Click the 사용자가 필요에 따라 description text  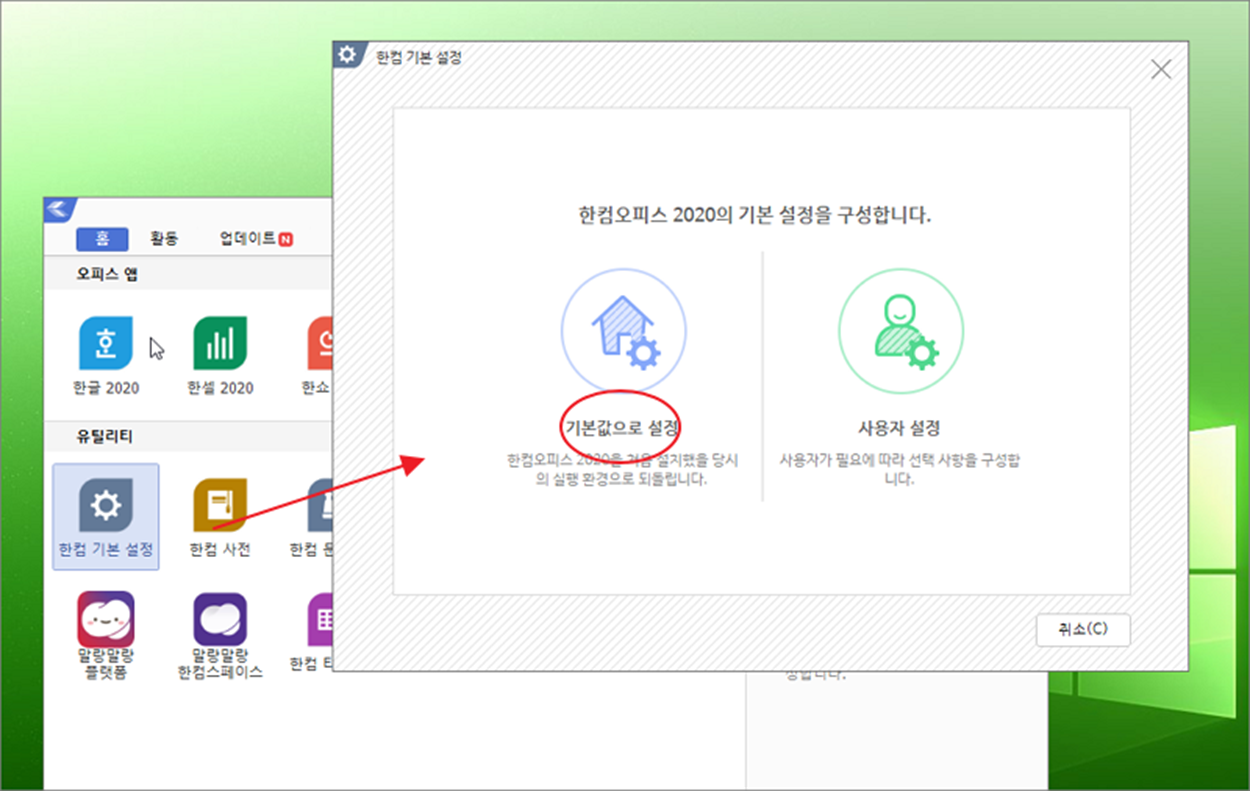pos(900,470)
